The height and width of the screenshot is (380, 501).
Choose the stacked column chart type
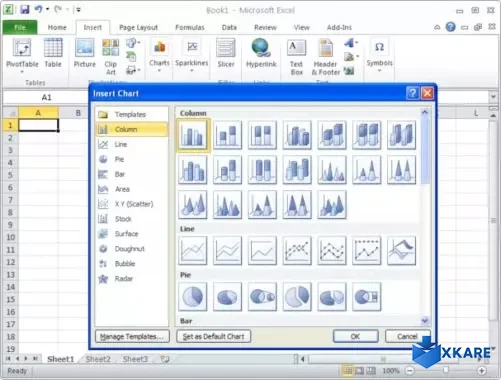tap(227, 135)
